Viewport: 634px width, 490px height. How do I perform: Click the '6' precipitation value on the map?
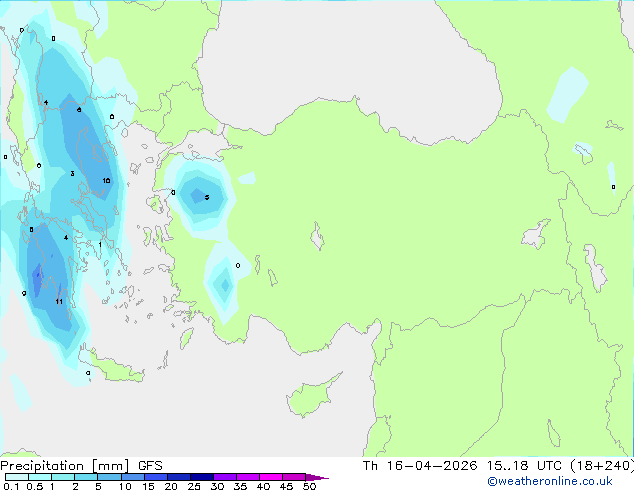tap(79, 110)
